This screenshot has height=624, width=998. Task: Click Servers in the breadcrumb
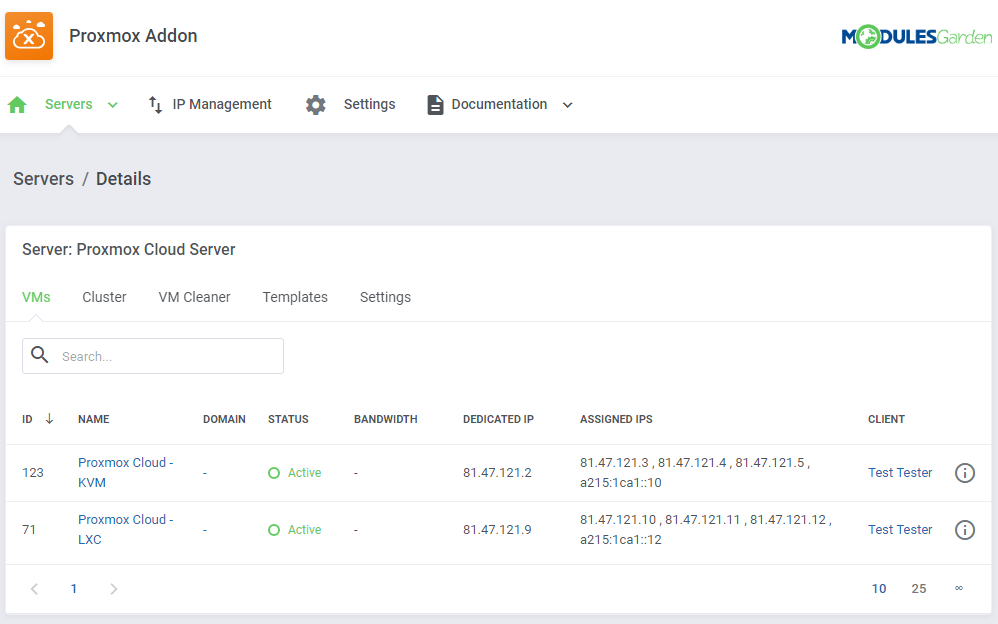(43, 179)
